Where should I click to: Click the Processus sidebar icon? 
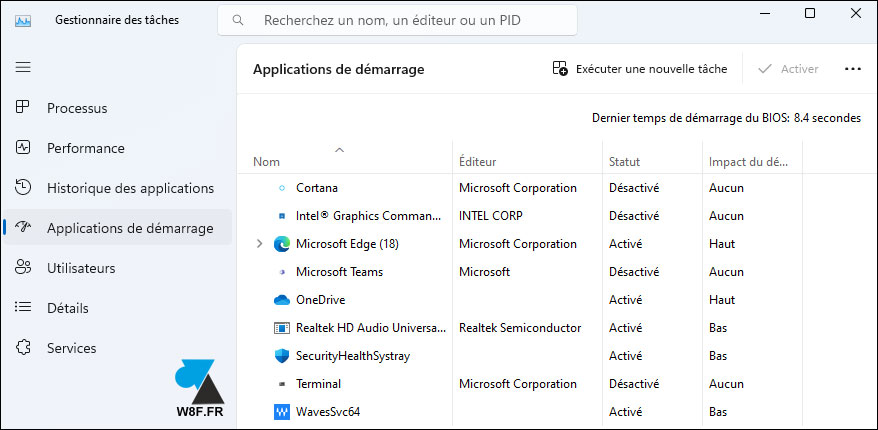click(22, 108)
